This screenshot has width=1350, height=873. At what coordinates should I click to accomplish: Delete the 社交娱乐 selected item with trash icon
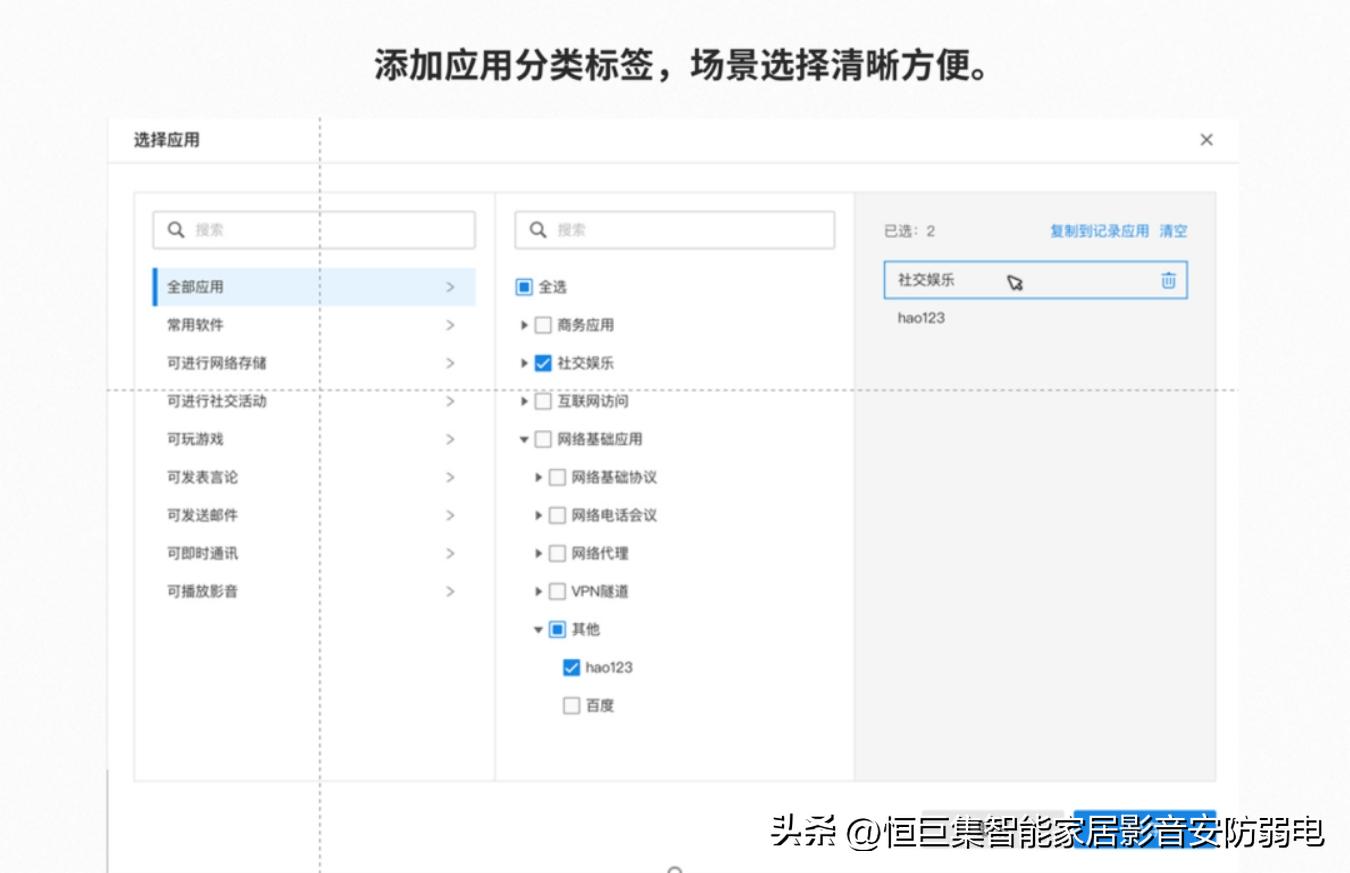[1168, 281]
